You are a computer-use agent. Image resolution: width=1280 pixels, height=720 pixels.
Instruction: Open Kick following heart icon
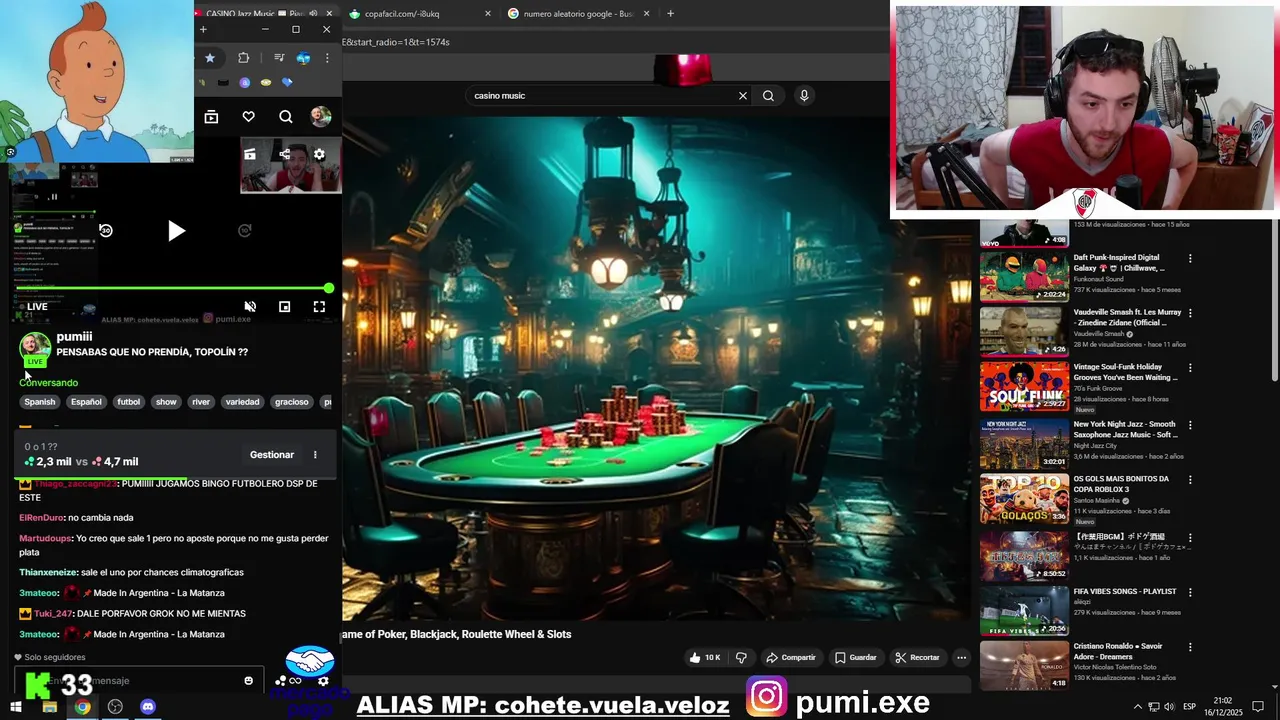click(x=248, y=117)
